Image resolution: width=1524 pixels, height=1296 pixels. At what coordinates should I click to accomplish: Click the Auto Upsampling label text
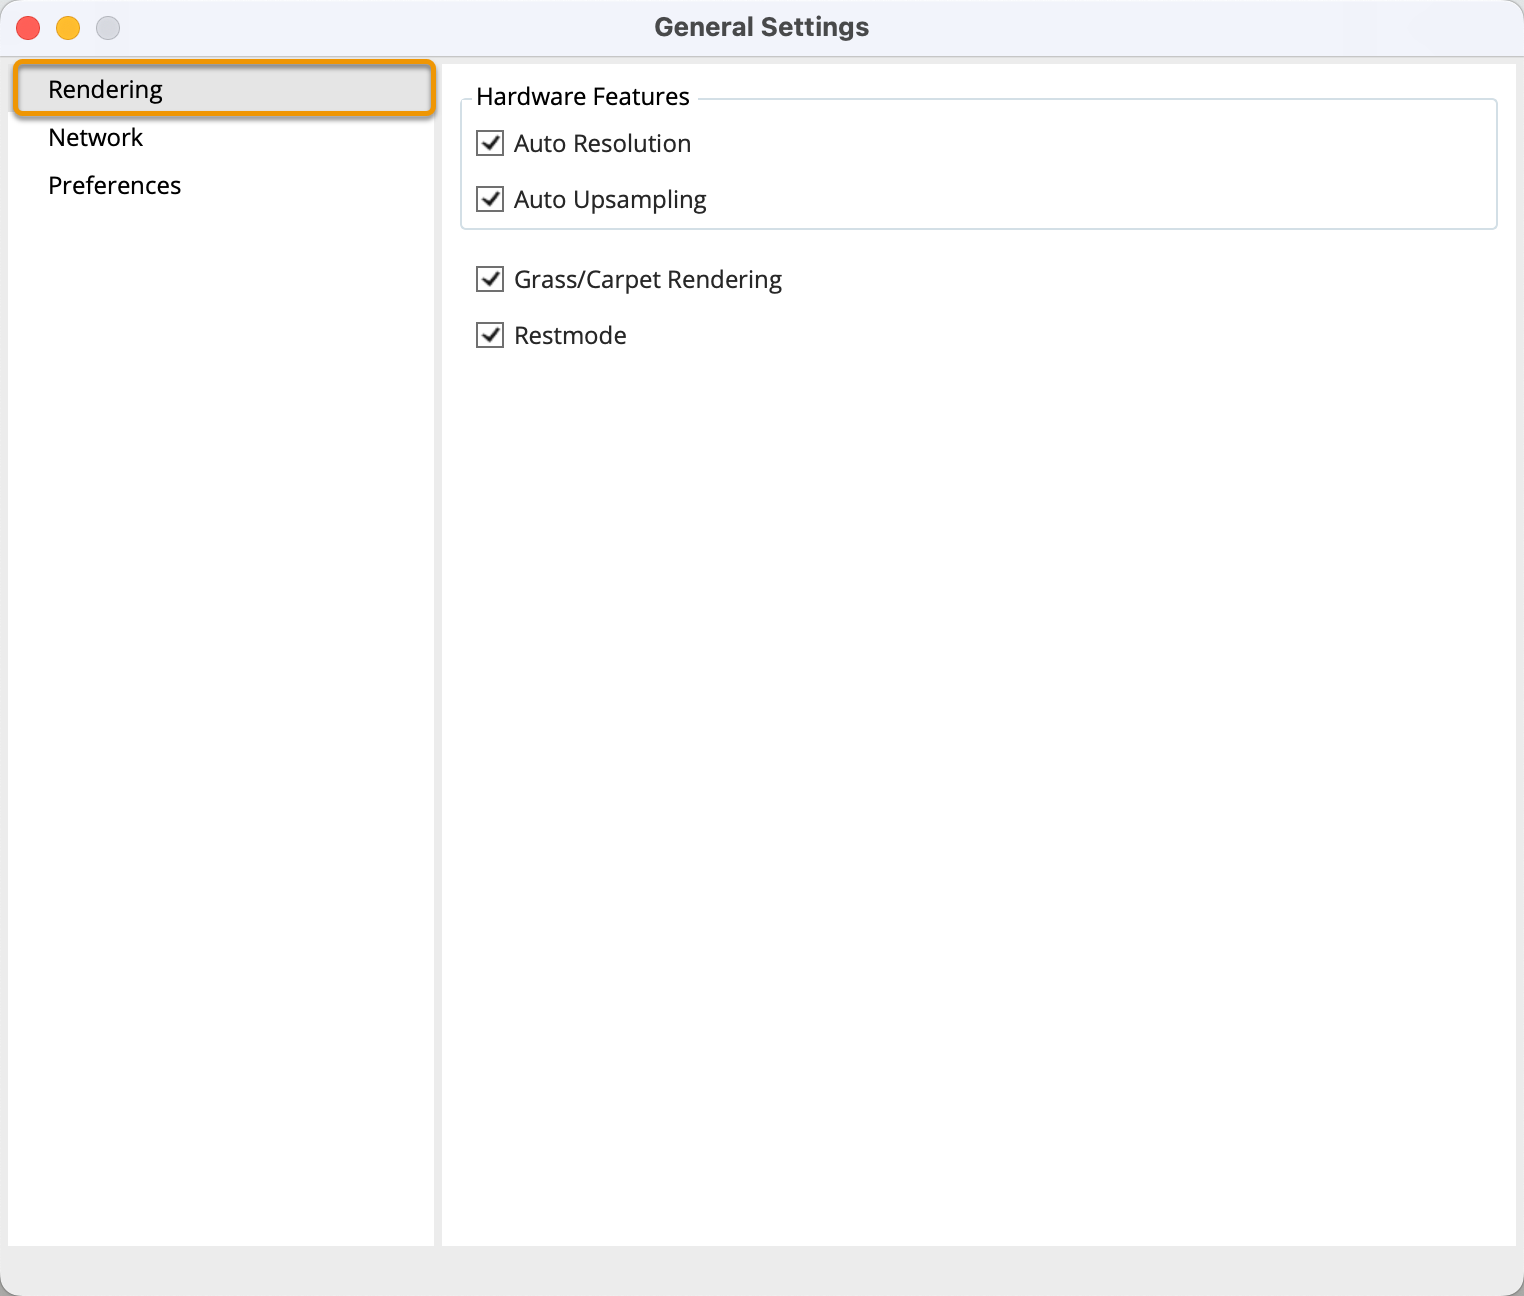tap(610, 199)
